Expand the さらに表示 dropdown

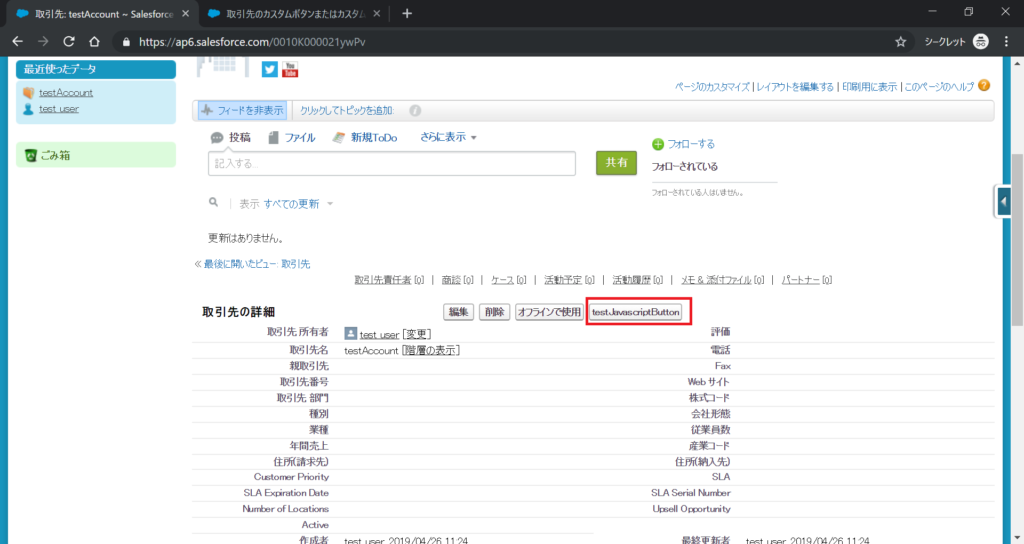point(448,137)
